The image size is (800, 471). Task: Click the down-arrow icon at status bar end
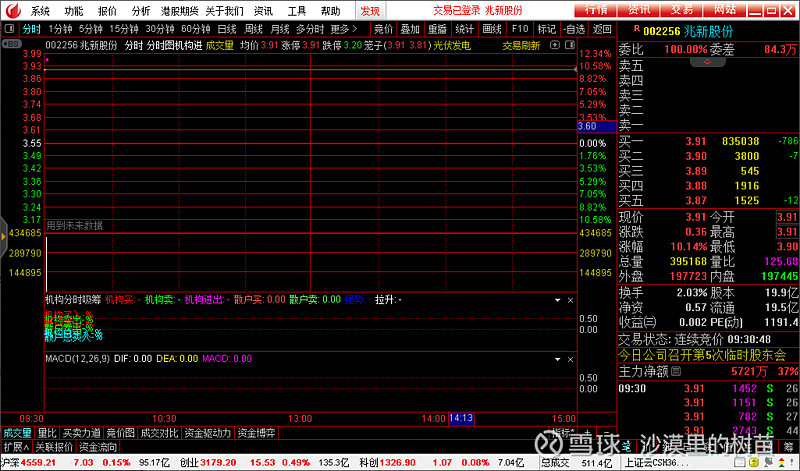[792, 461]
